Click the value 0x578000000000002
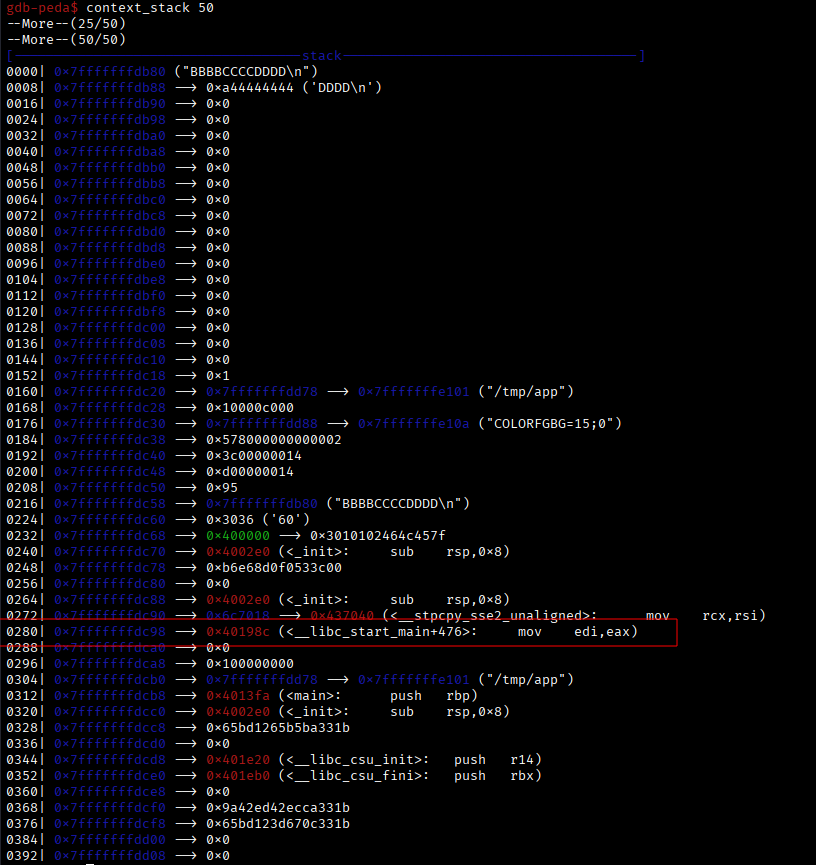Viewport: 816px width, 865px height. 274,440
